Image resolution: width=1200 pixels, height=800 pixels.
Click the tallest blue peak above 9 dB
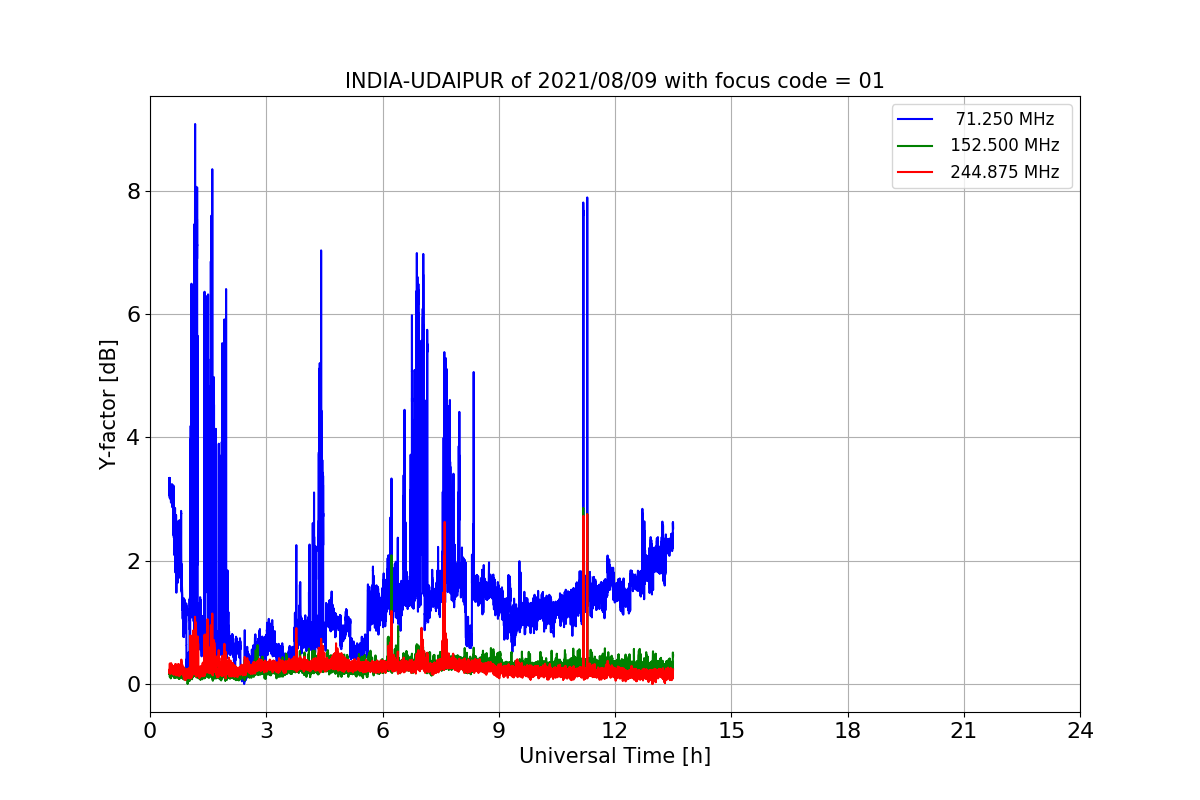[x=195, y=125]
